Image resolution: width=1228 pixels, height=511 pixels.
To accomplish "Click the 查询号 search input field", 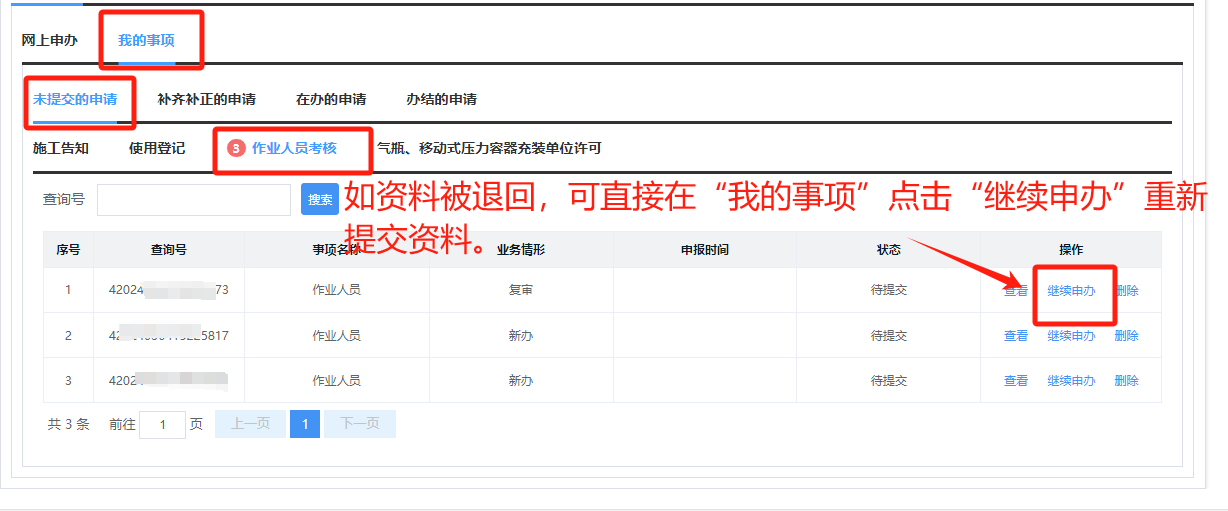I will pos(194,200).
